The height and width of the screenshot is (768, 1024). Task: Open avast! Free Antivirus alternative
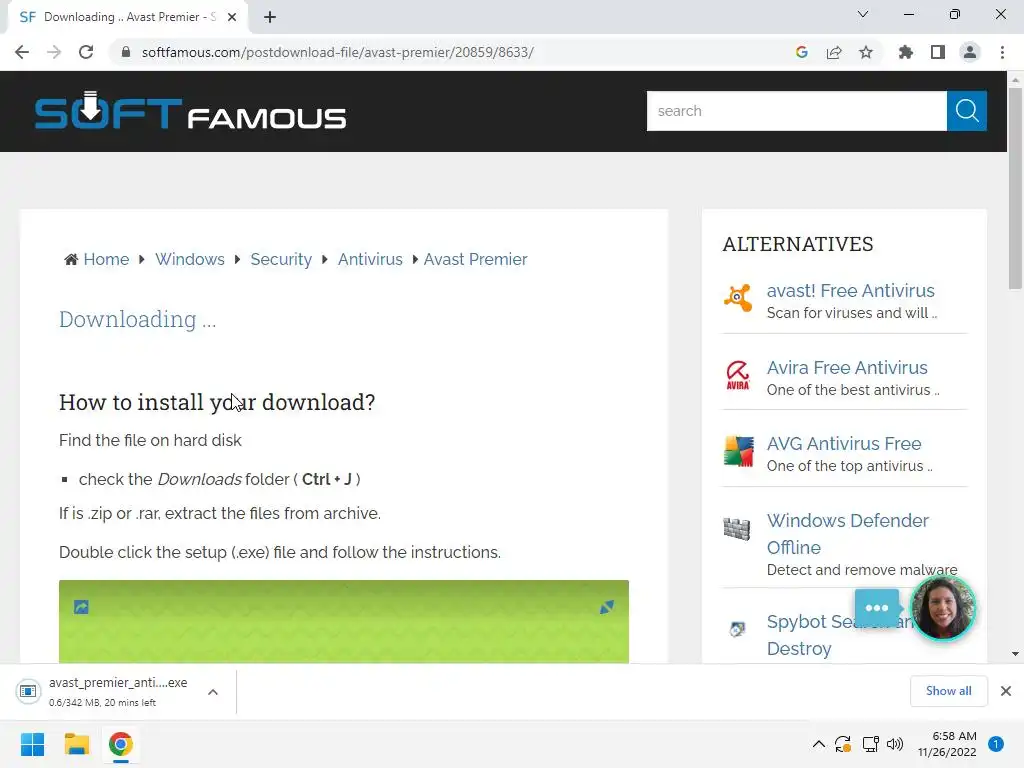click(850, 291)
